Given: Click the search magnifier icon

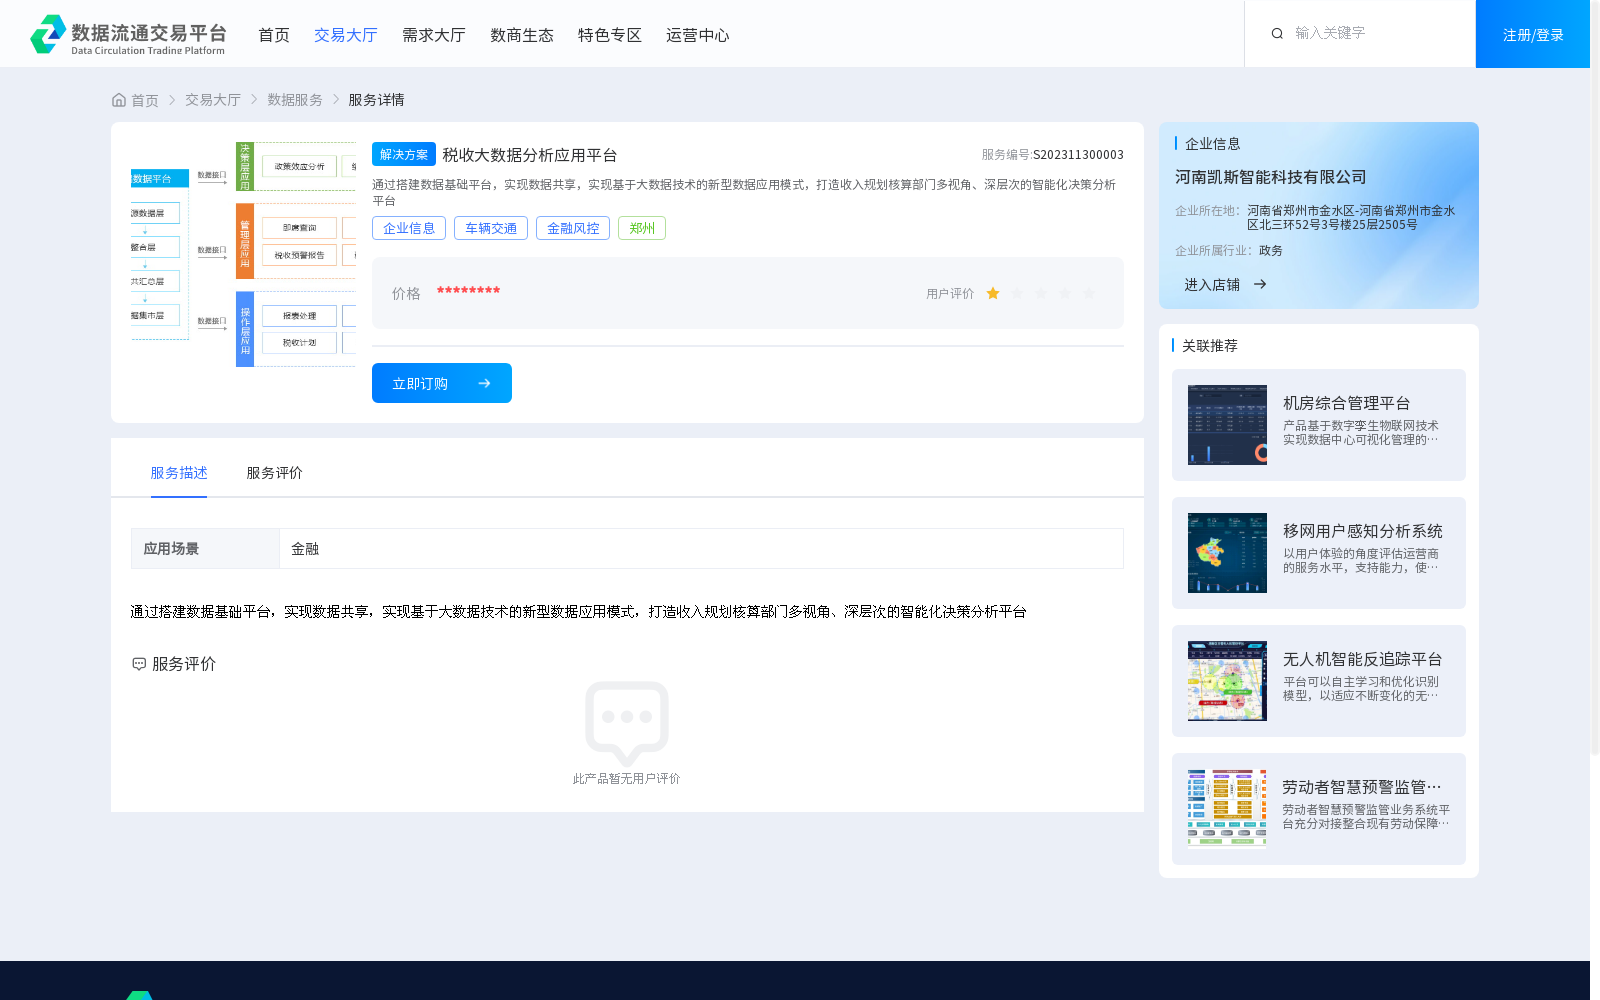Looking at the screenshot, I should coord(1277,33).
